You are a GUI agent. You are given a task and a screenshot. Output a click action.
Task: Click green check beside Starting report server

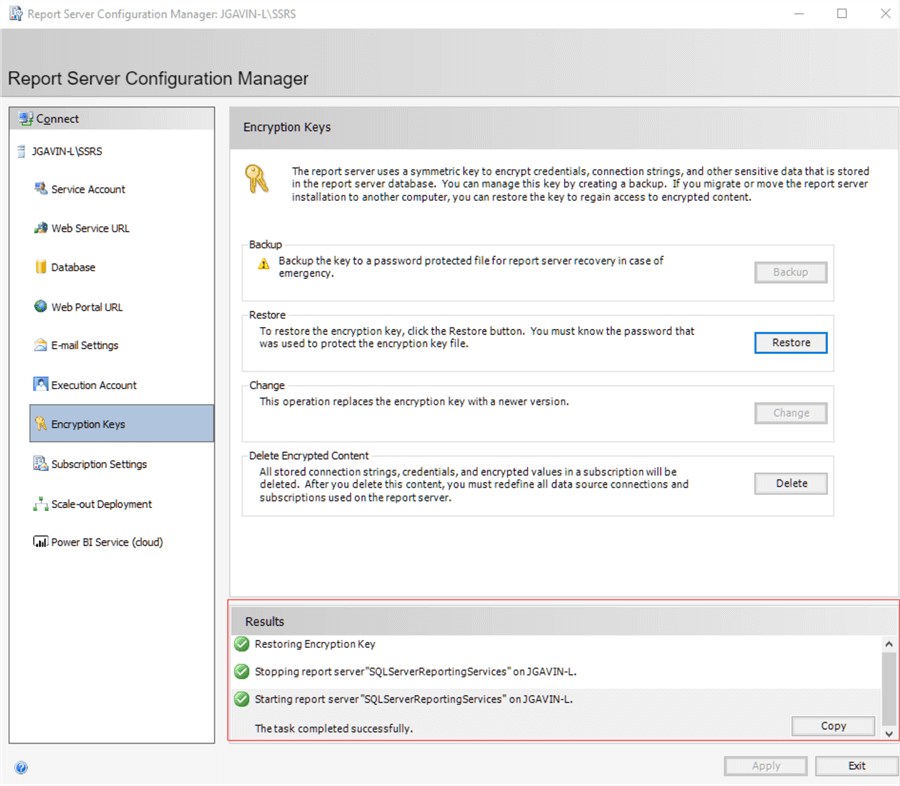click(x=242, y=699)
